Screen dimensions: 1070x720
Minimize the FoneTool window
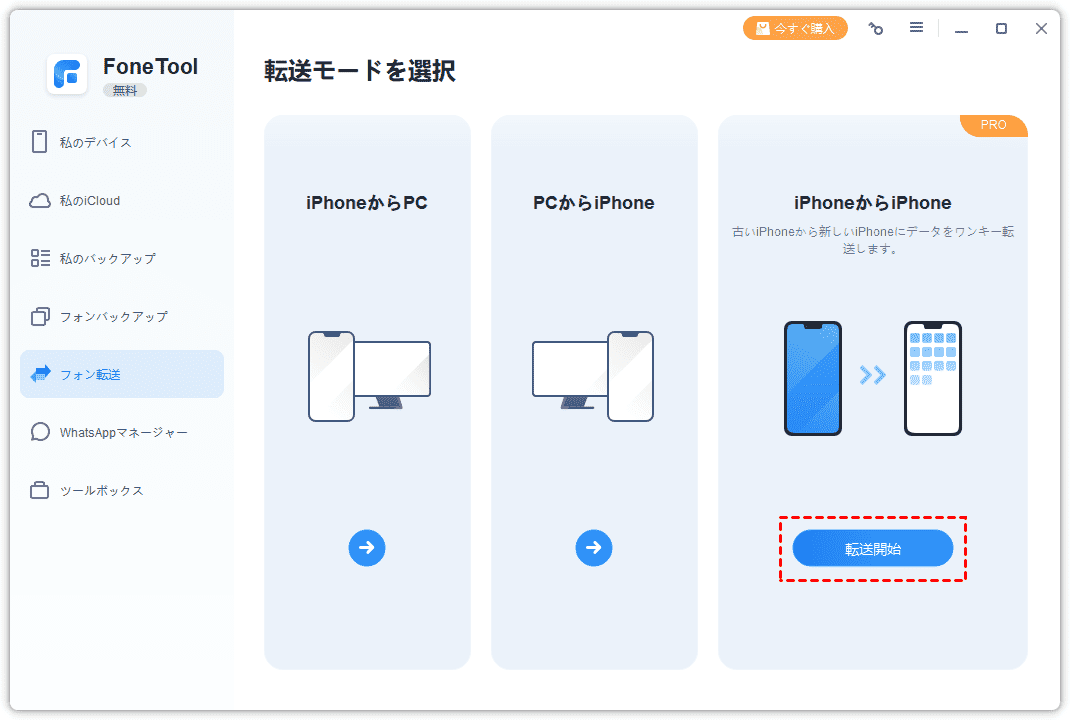coord(961,29)
